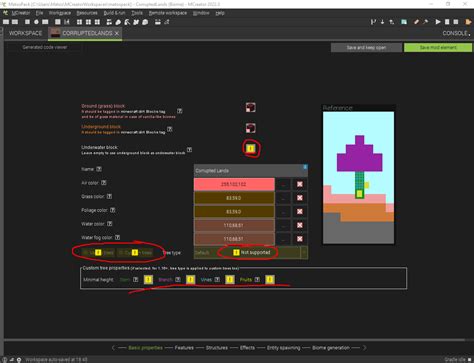The width and height of the screenshot is (474, 363).
Task: Open the Underground block selector icon
Action: pyautogui.click(x=251, y=128)
